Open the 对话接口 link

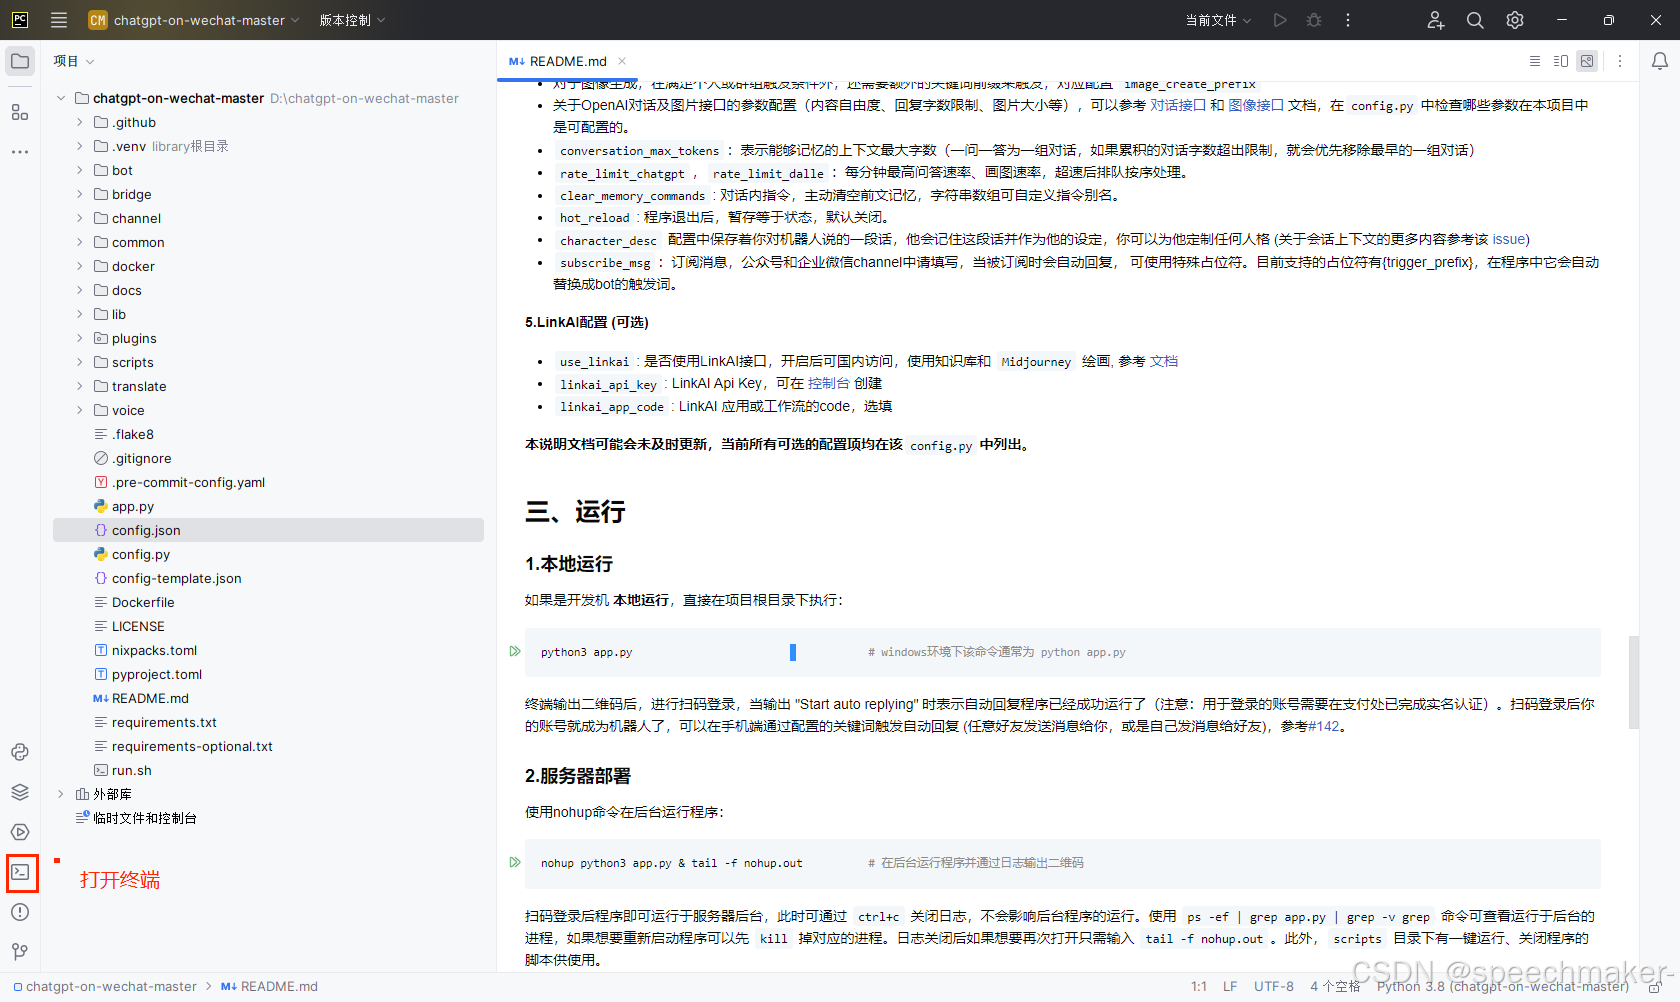[1177, 105]
